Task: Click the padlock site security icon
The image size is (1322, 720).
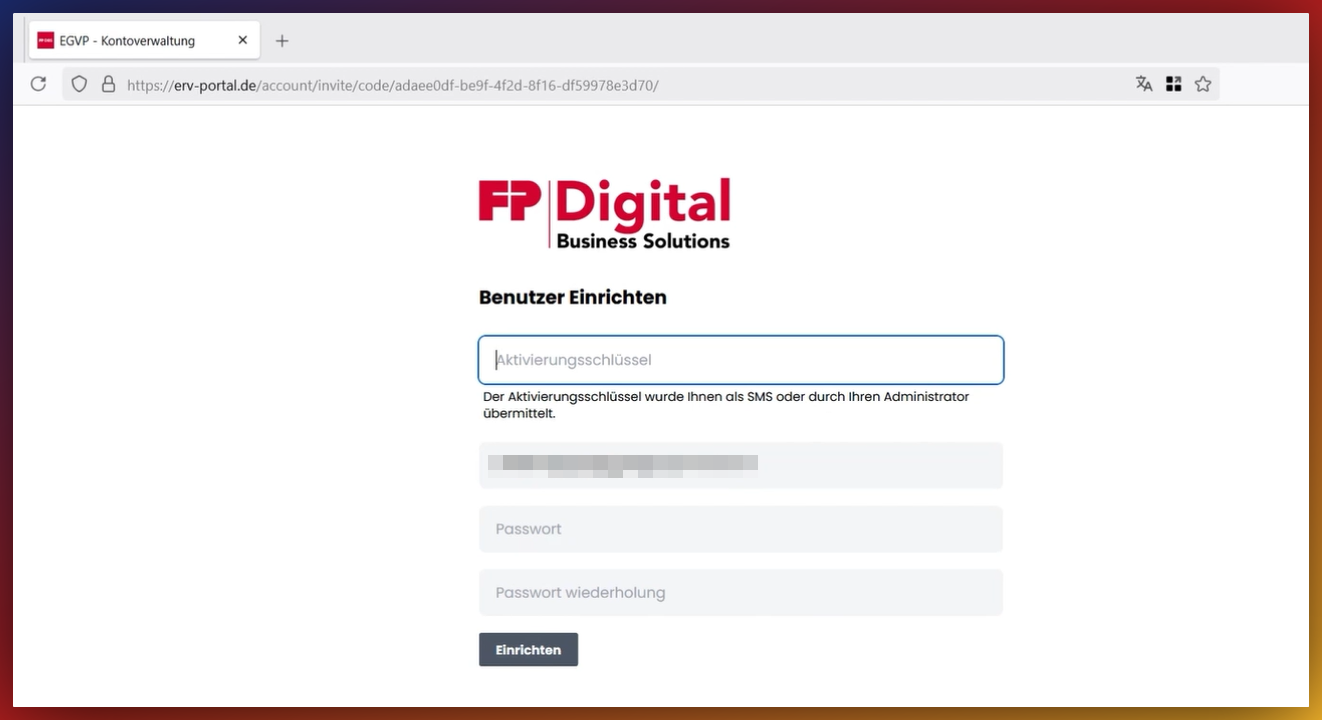Action: point(109,85)
